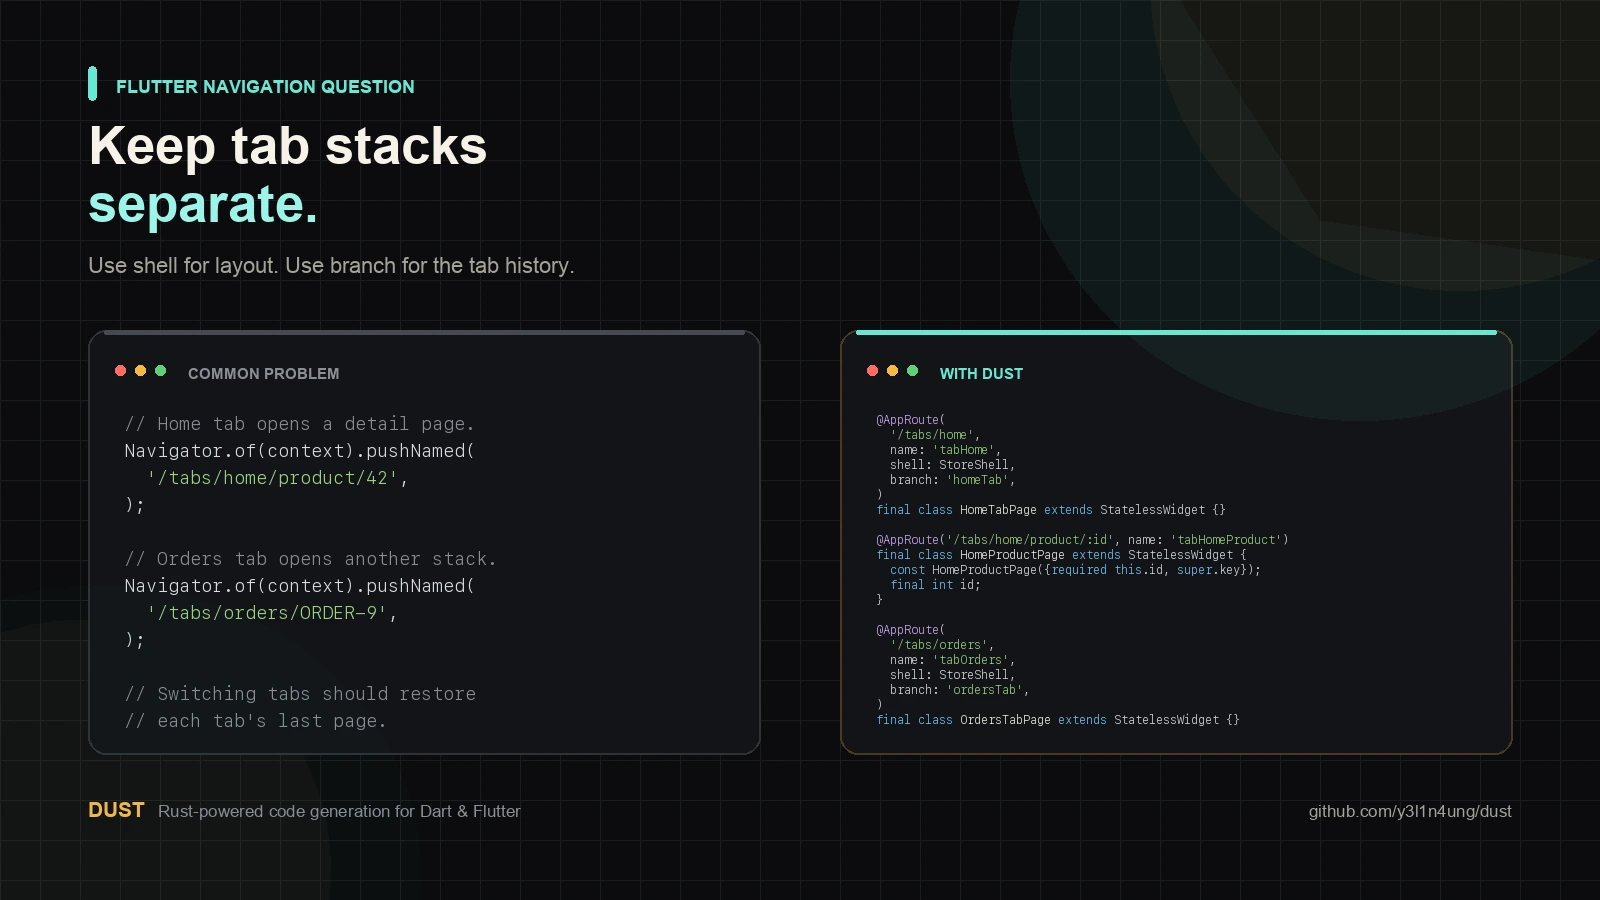The width and height of the screenshot is (1600, 900).
Task: Click the teal accent bar beside Flutter Navigation Question
Action: tap(92, 84)
